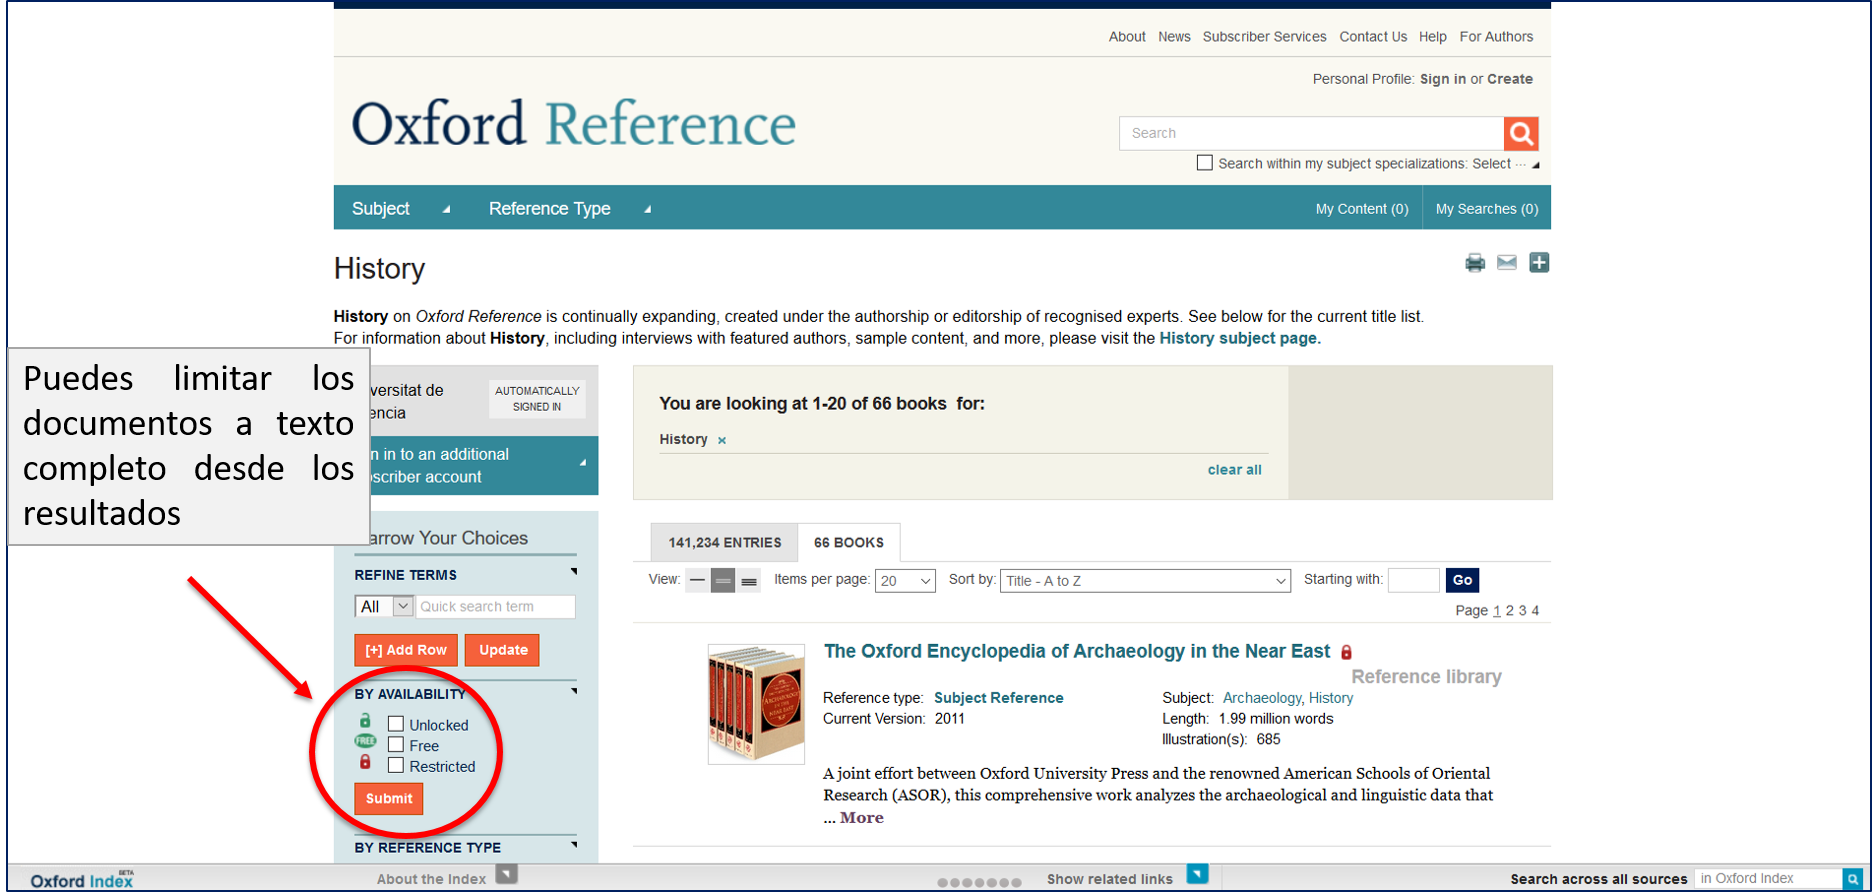Open subject specializations Select dropdown

[x=1506, y=164]
